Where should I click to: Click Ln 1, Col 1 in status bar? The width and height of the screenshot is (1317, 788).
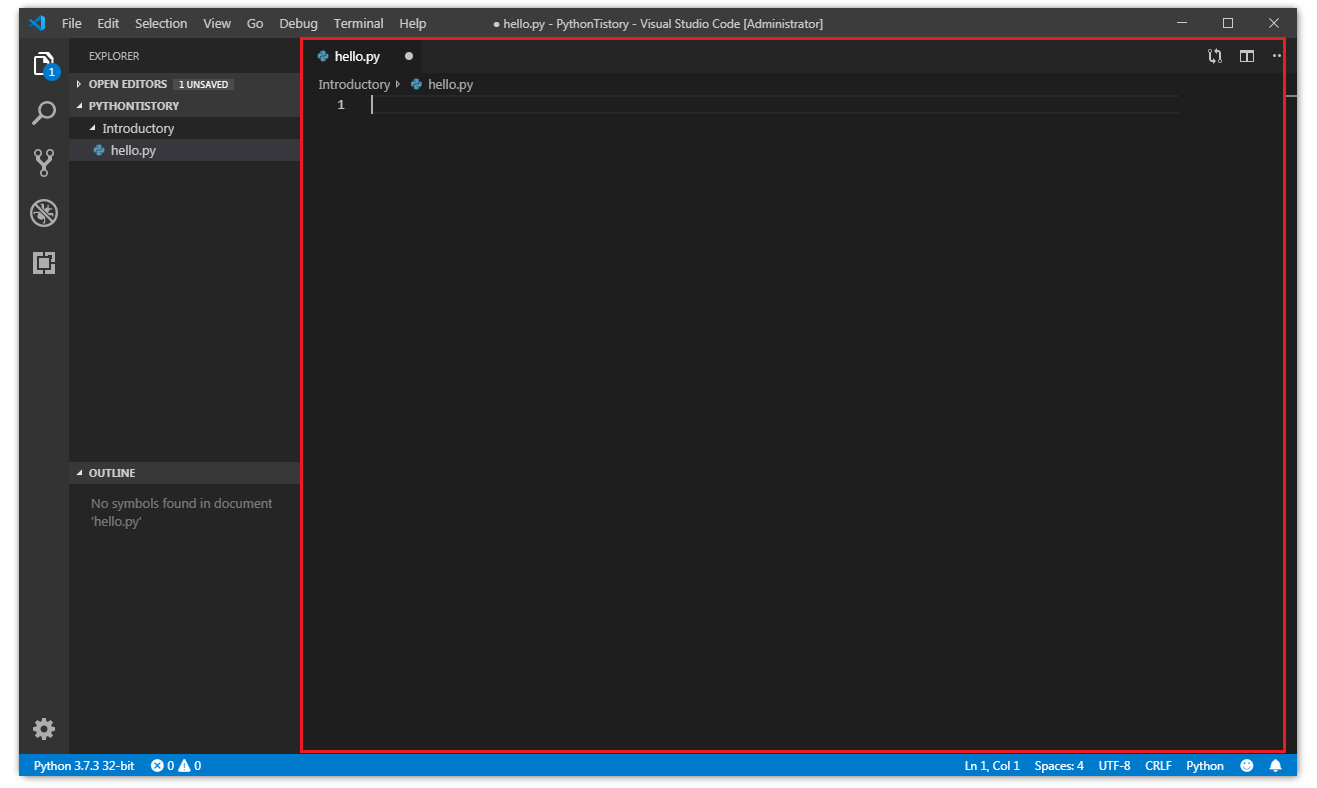pyautogui.click(x=992, y=766)
